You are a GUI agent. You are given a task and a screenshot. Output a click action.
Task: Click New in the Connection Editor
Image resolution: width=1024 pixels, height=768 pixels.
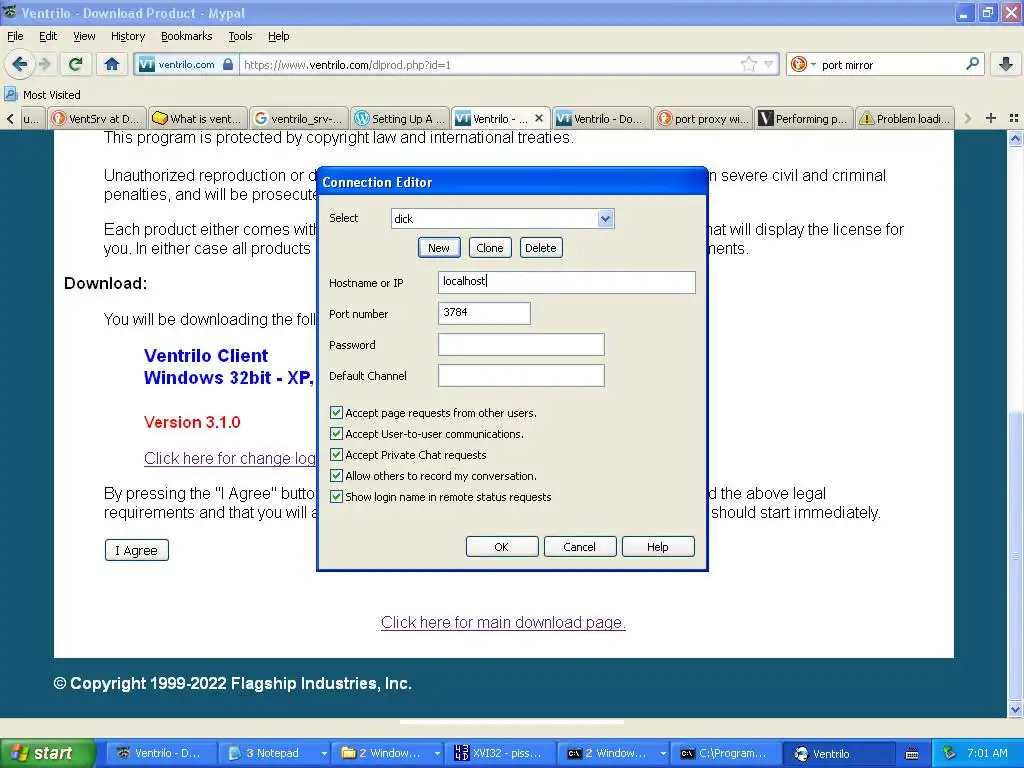click(x=439, y=248)
